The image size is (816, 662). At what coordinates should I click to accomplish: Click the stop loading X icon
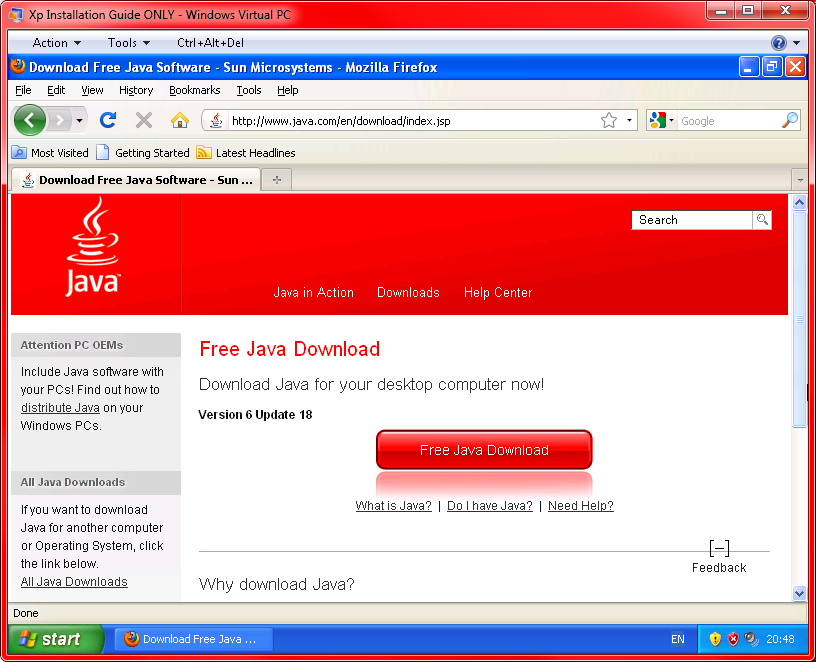(x=144, y=121)
